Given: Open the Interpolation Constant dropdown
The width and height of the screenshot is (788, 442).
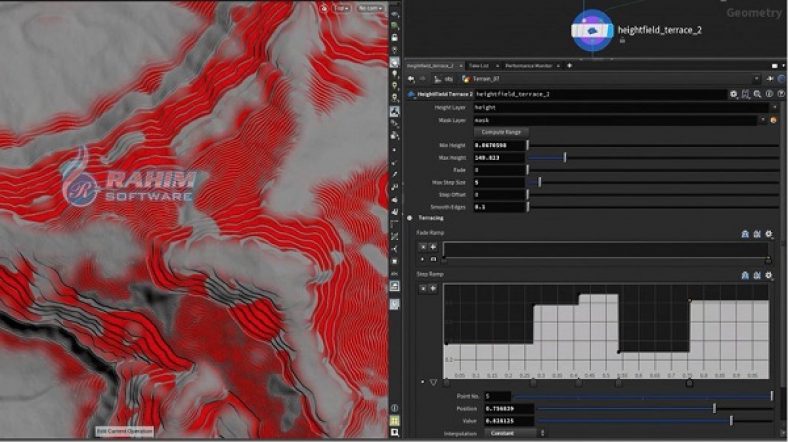Looking at the screenshot, I should (514, 433).
